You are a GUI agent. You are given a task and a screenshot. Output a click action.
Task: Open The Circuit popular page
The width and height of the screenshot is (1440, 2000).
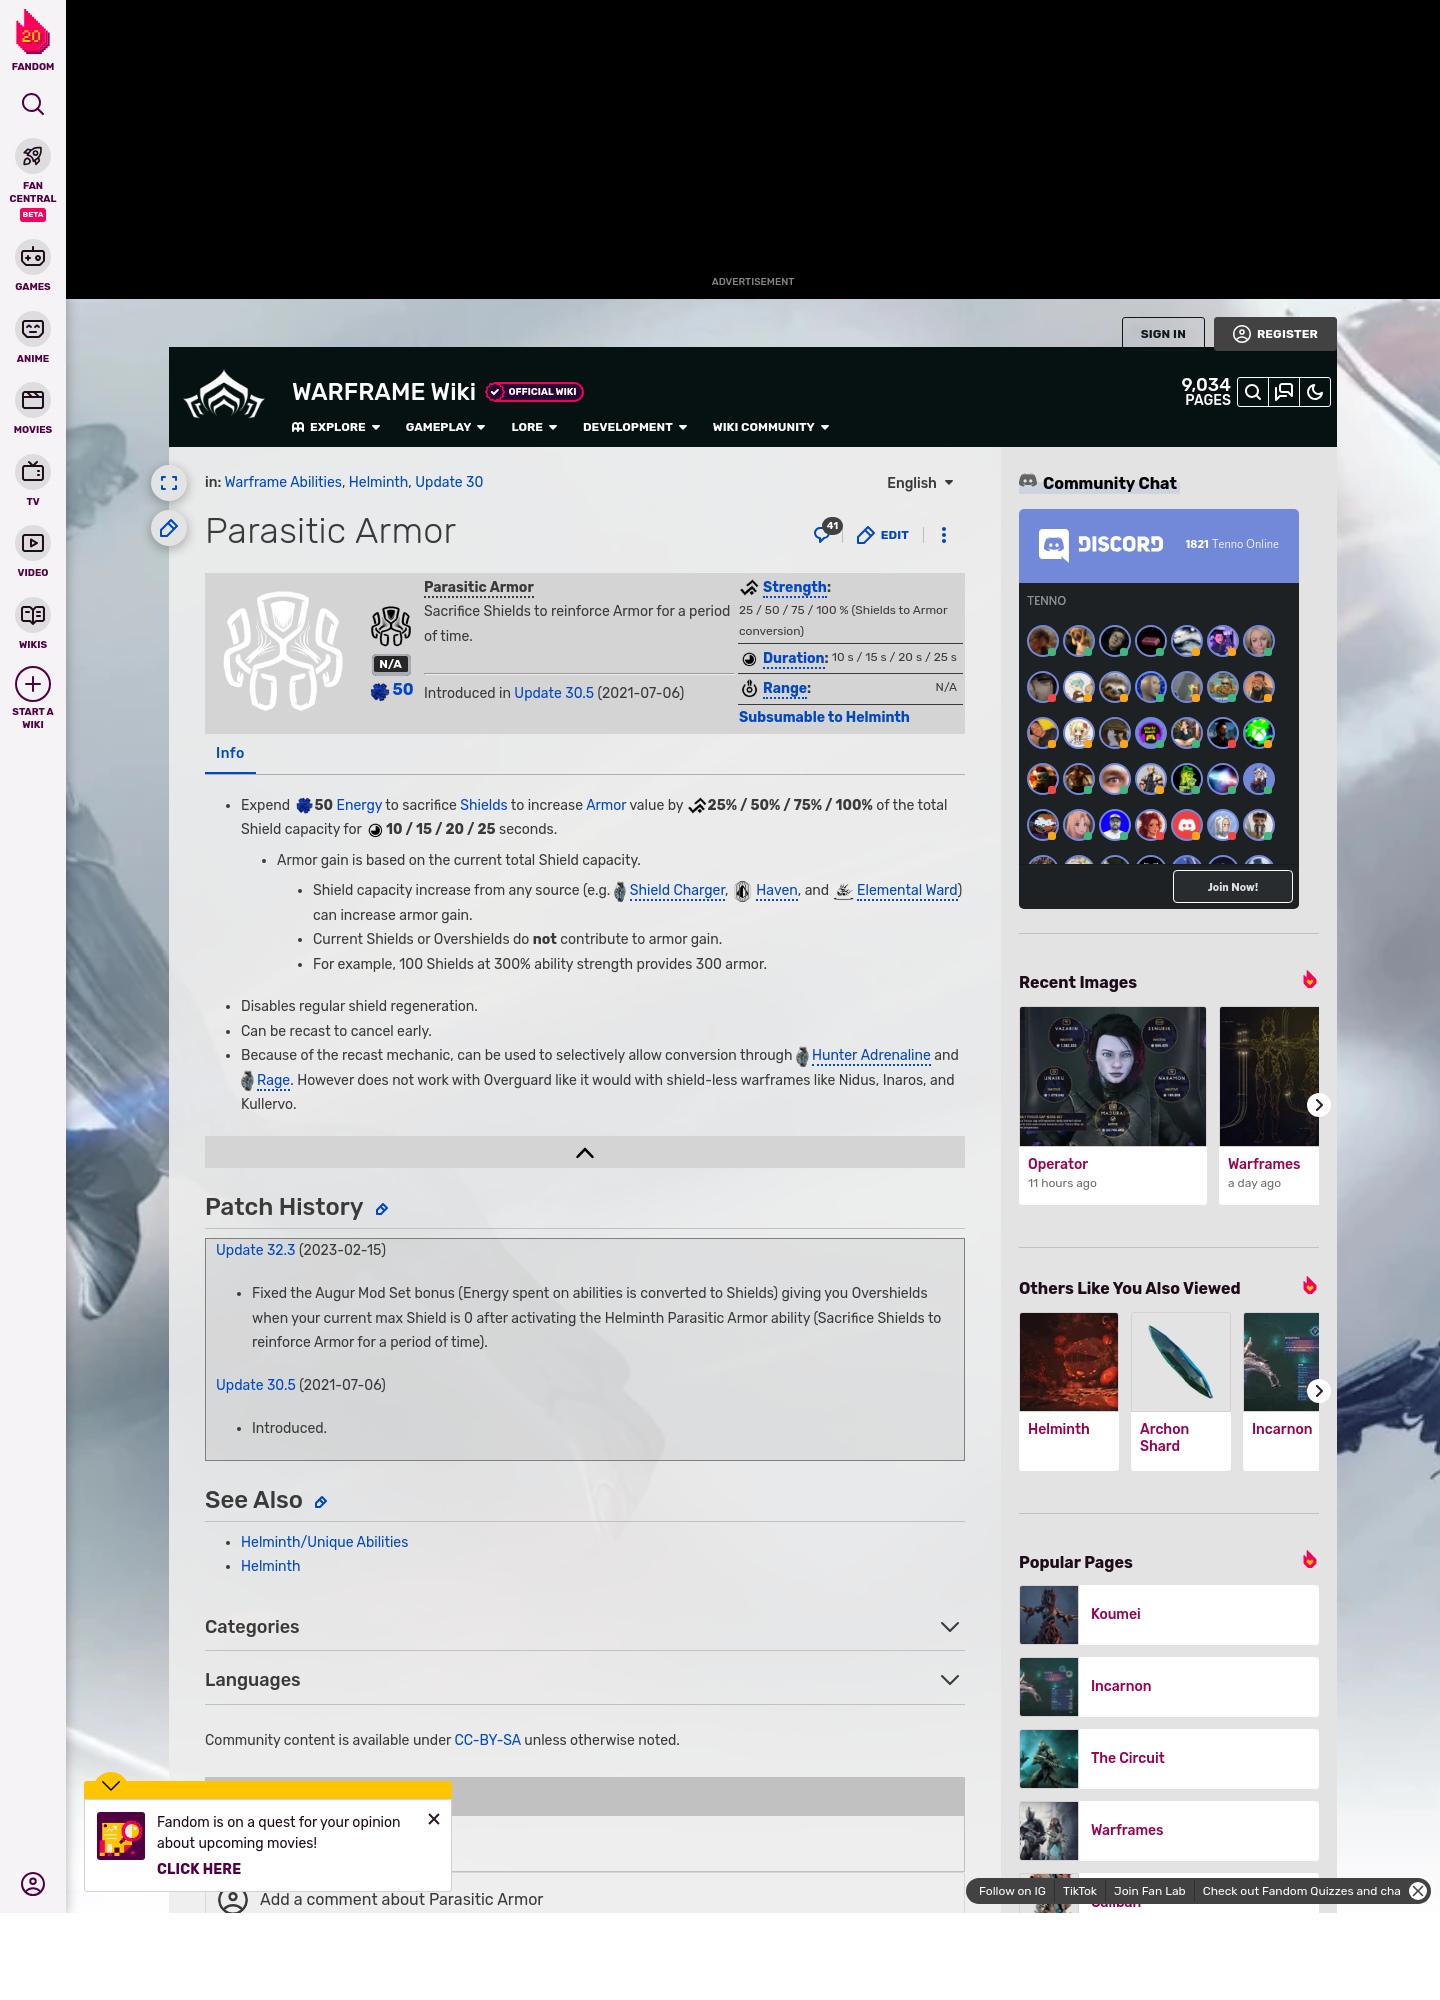(1169, 1758)
